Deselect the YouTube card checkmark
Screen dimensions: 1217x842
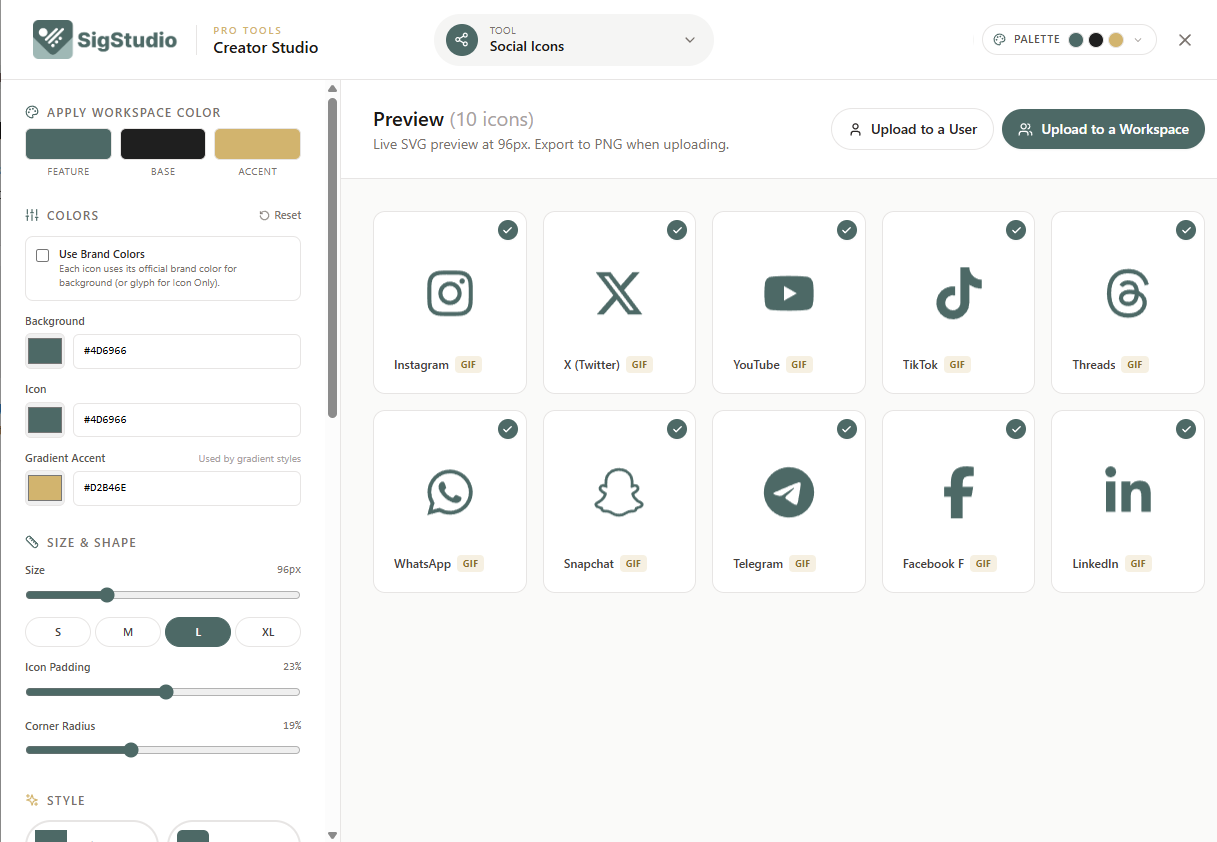(847, 230)
